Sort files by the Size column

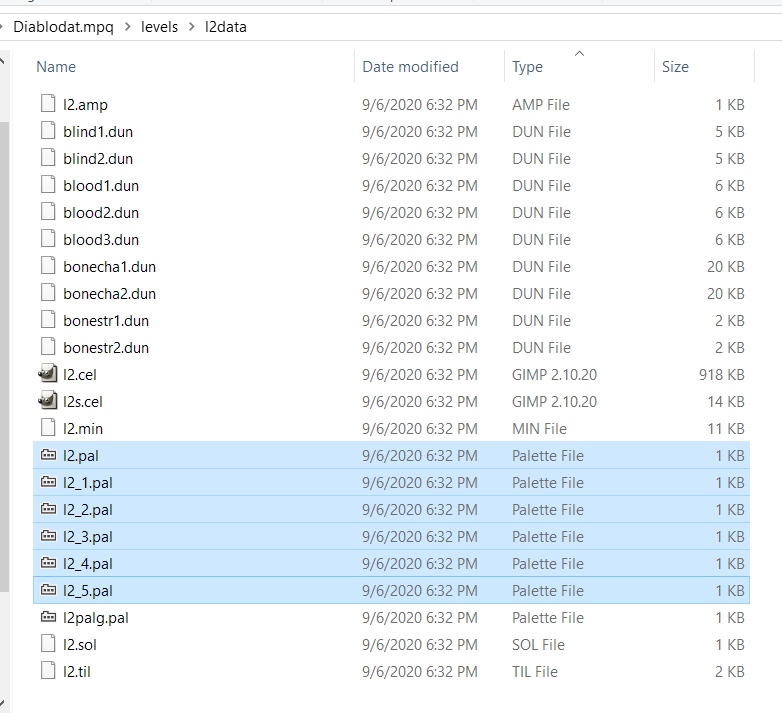click(x=675, y=67)
